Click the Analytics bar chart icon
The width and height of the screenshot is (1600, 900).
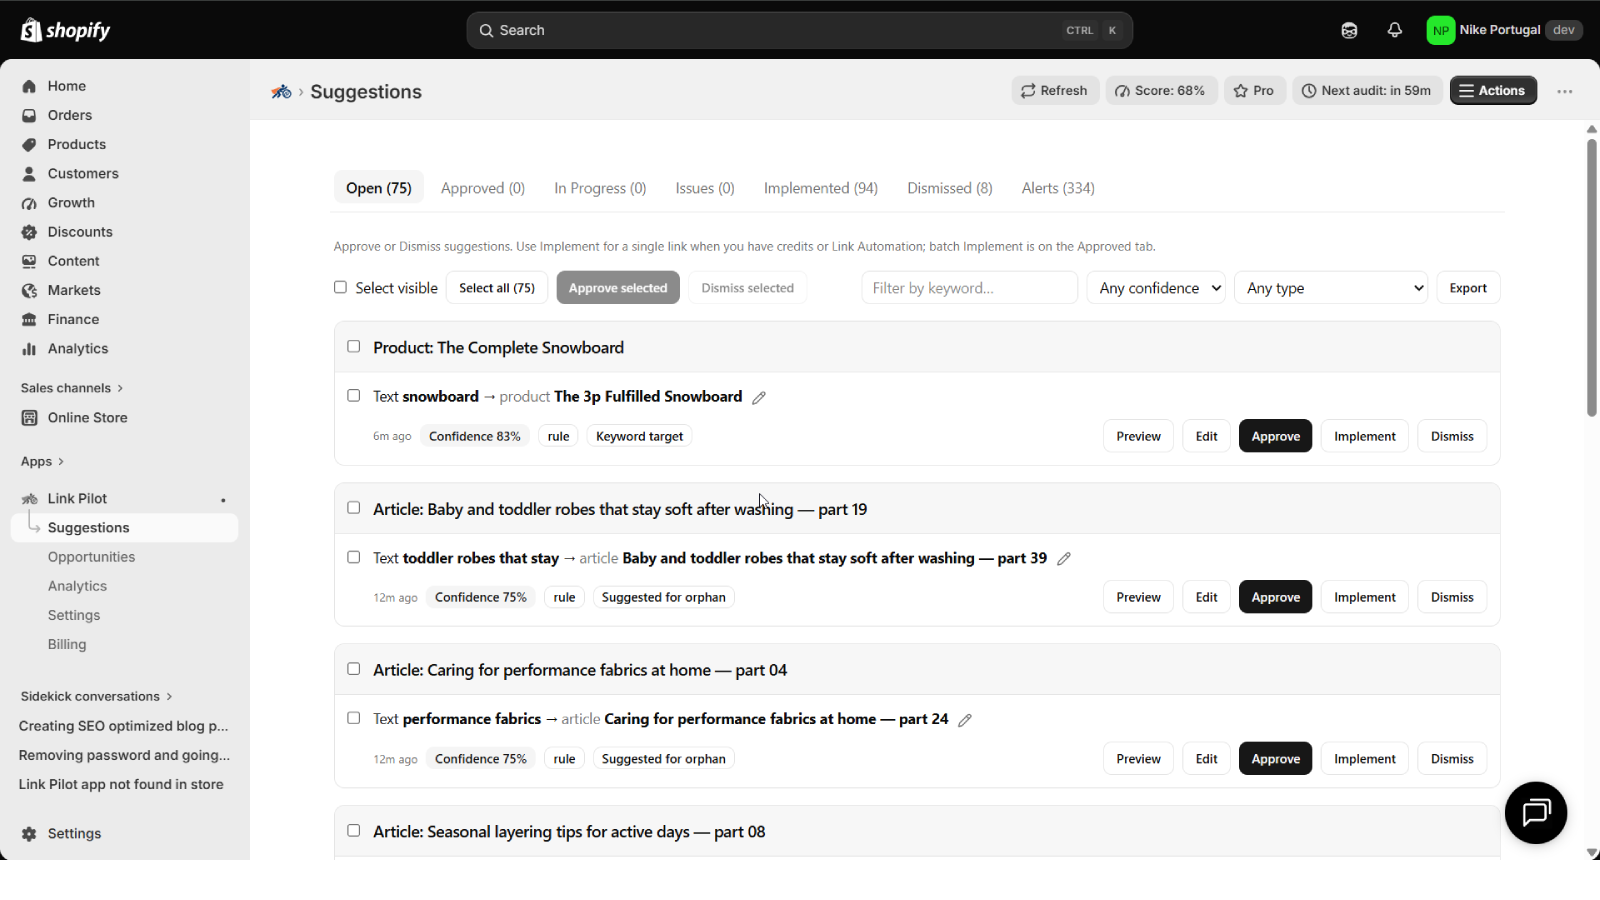[x=29, y=349]
